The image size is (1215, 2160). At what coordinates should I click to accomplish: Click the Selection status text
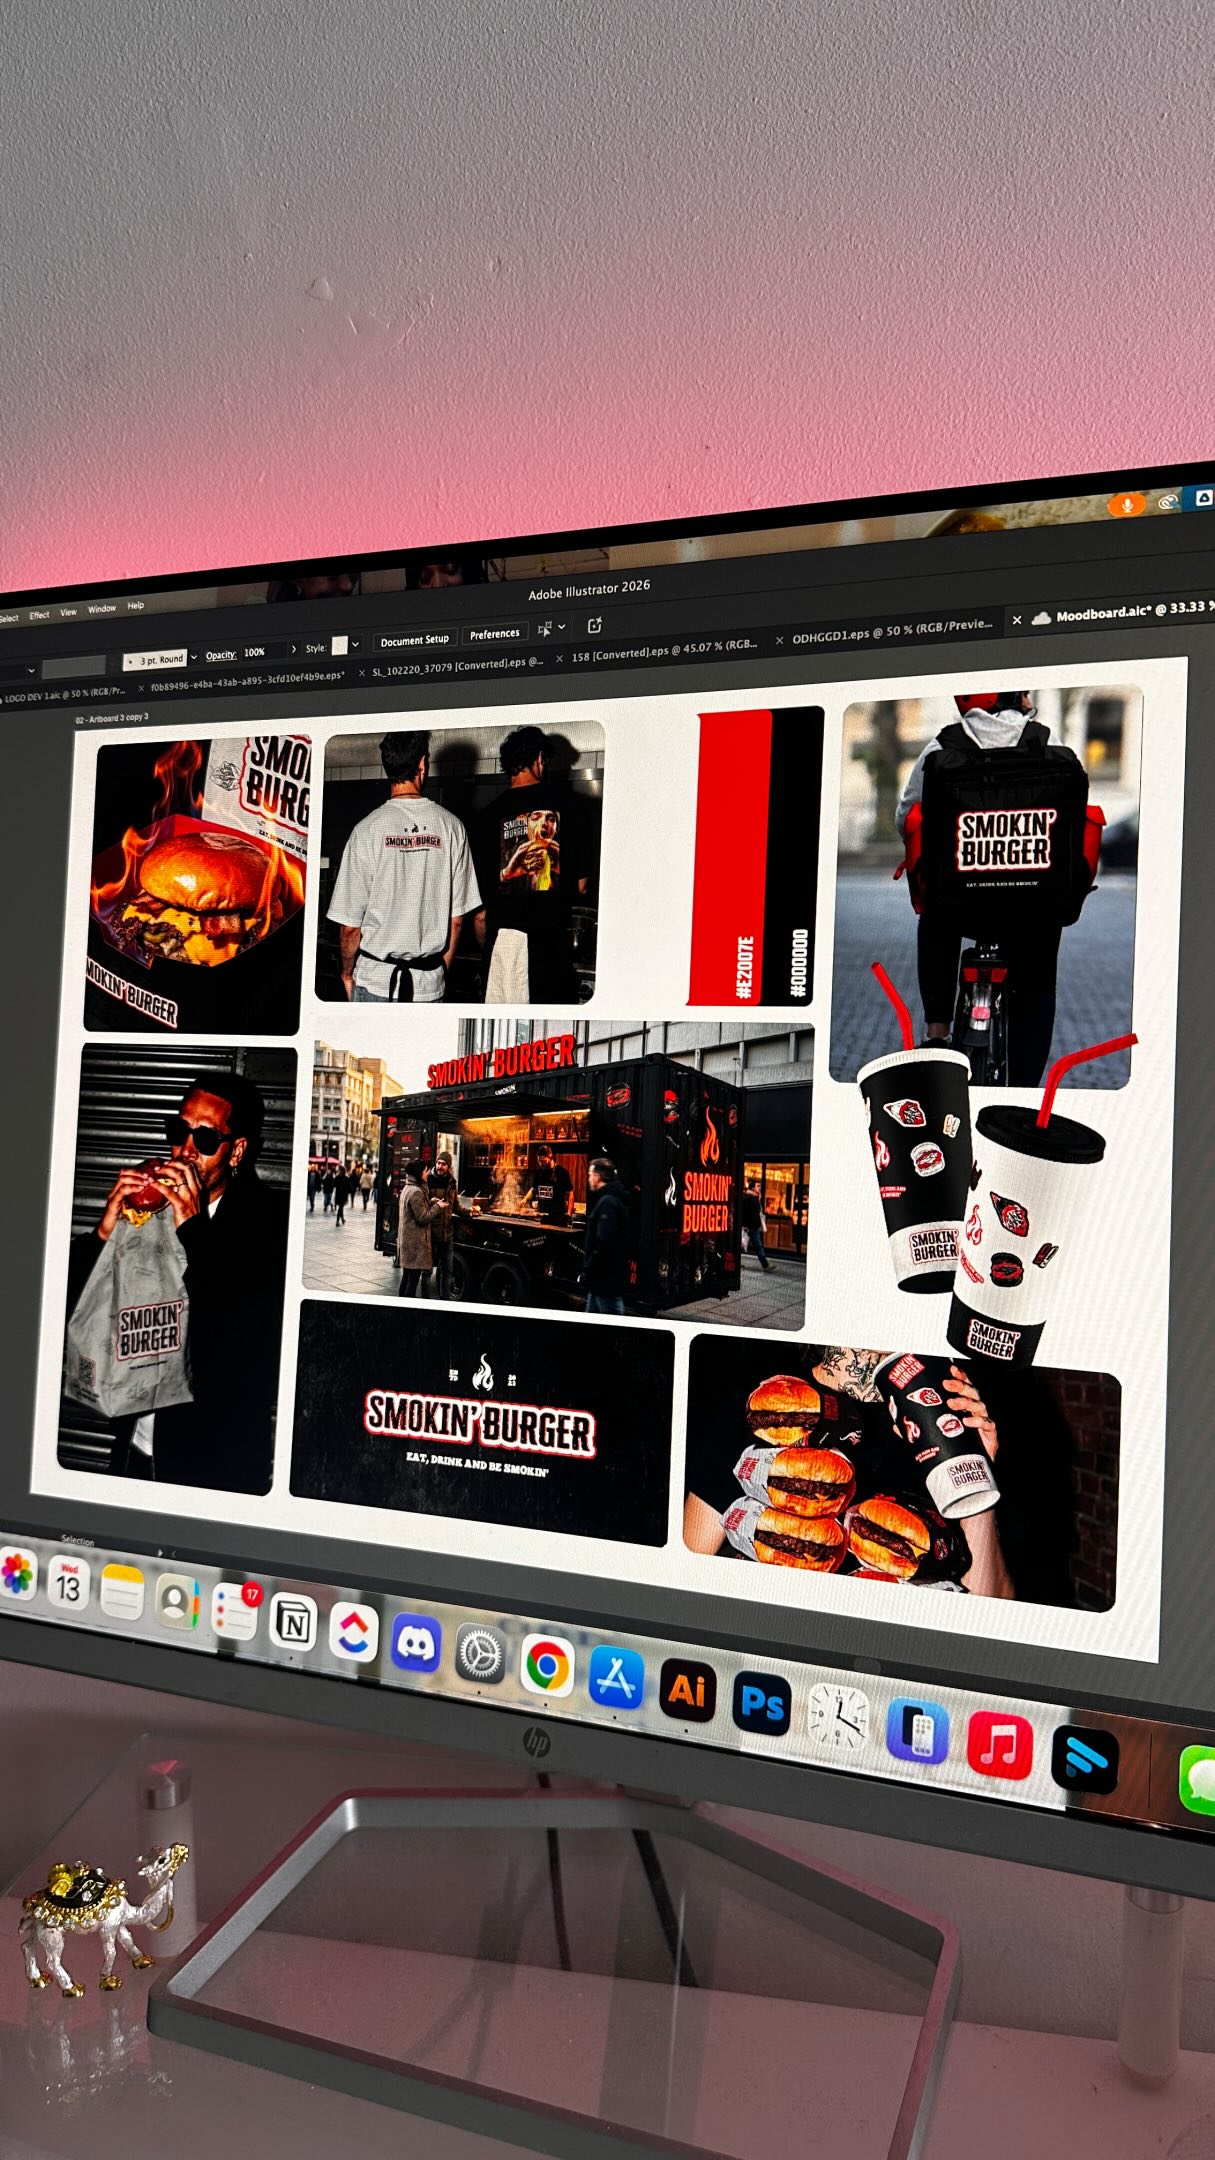pos(77,1540)
